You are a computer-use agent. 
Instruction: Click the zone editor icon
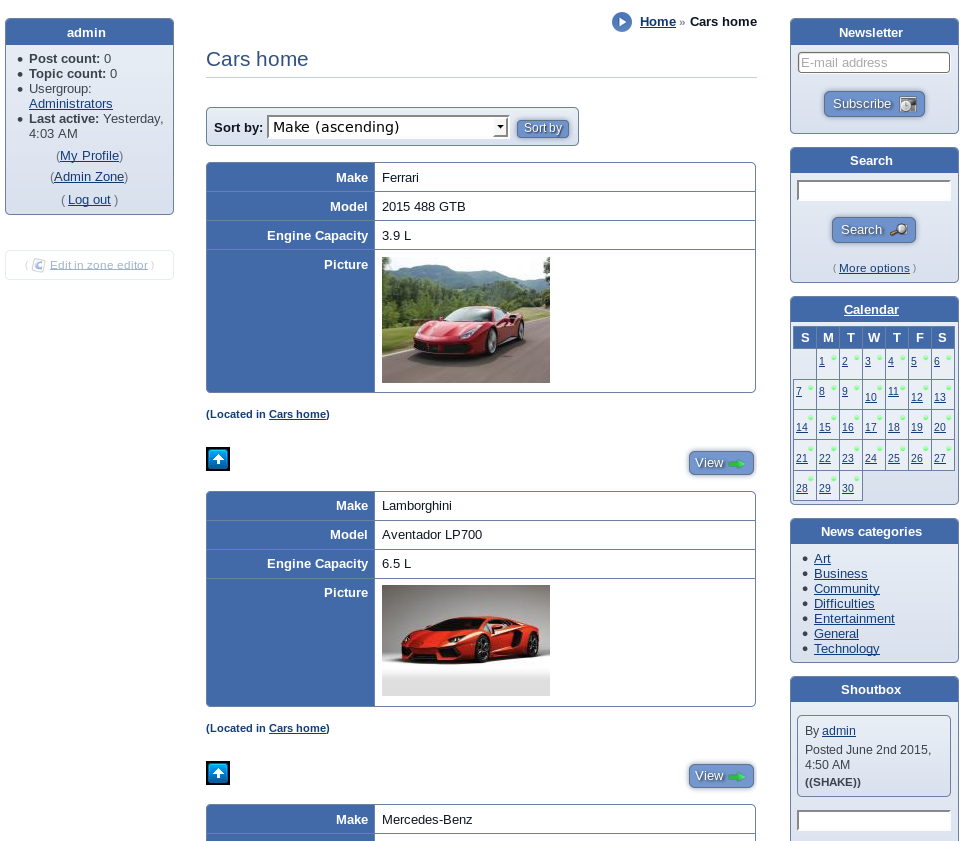[x=39, y=265]
